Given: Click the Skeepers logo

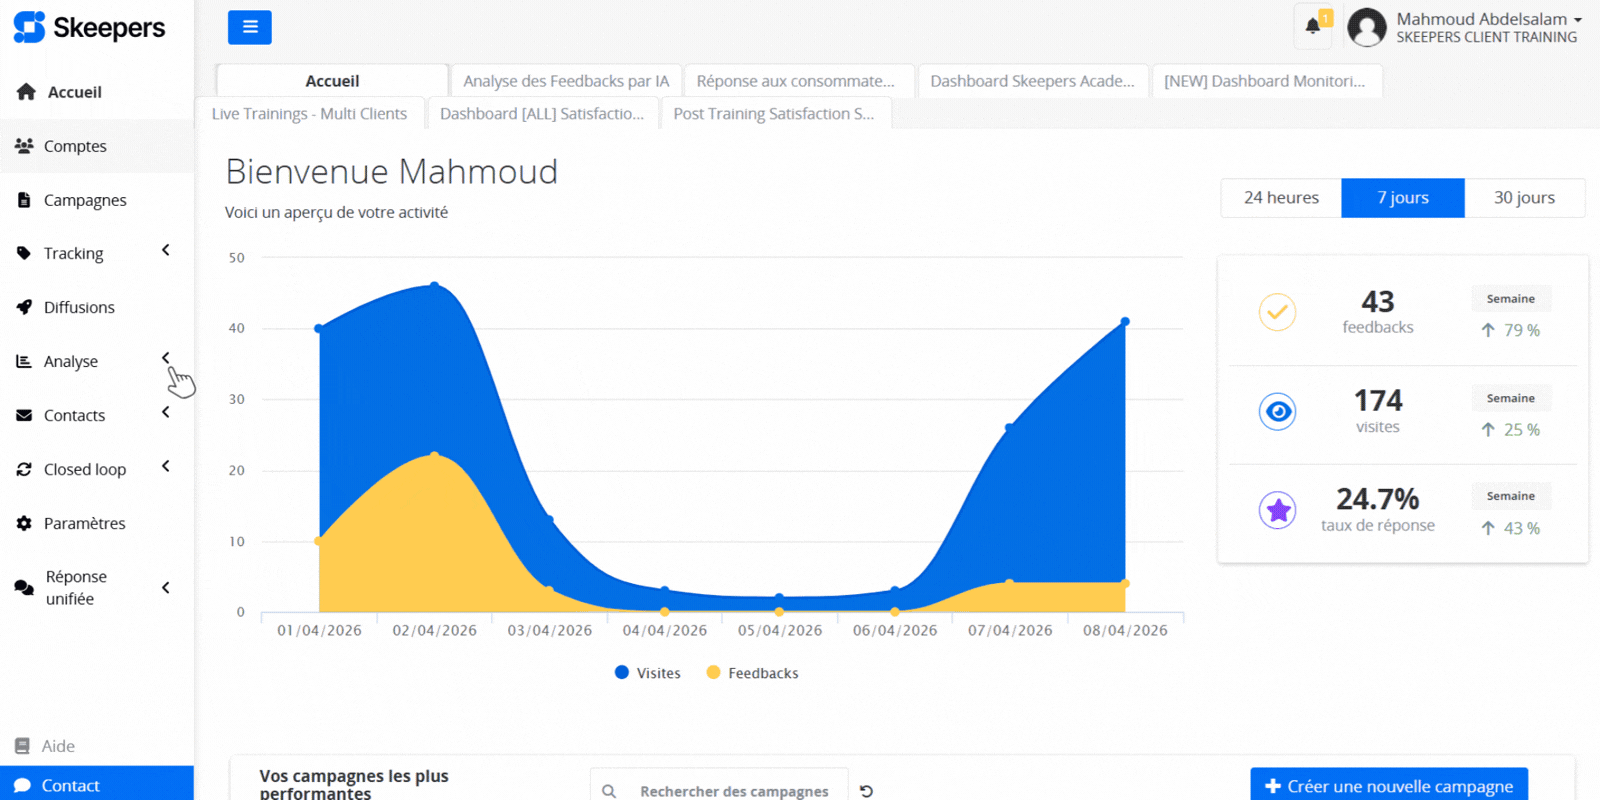Looking at the screenshot, I should pos(89,27).
